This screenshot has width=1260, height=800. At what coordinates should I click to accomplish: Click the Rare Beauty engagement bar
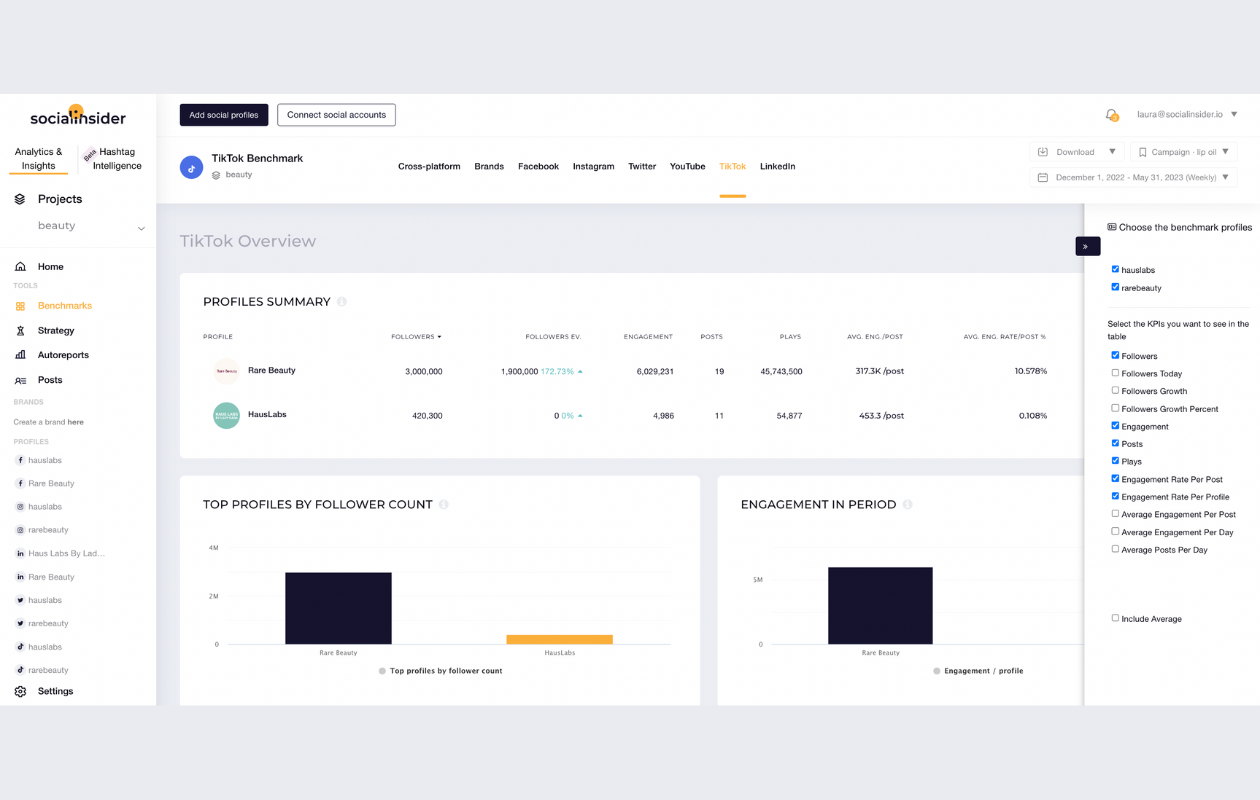(x=880, y=606)
